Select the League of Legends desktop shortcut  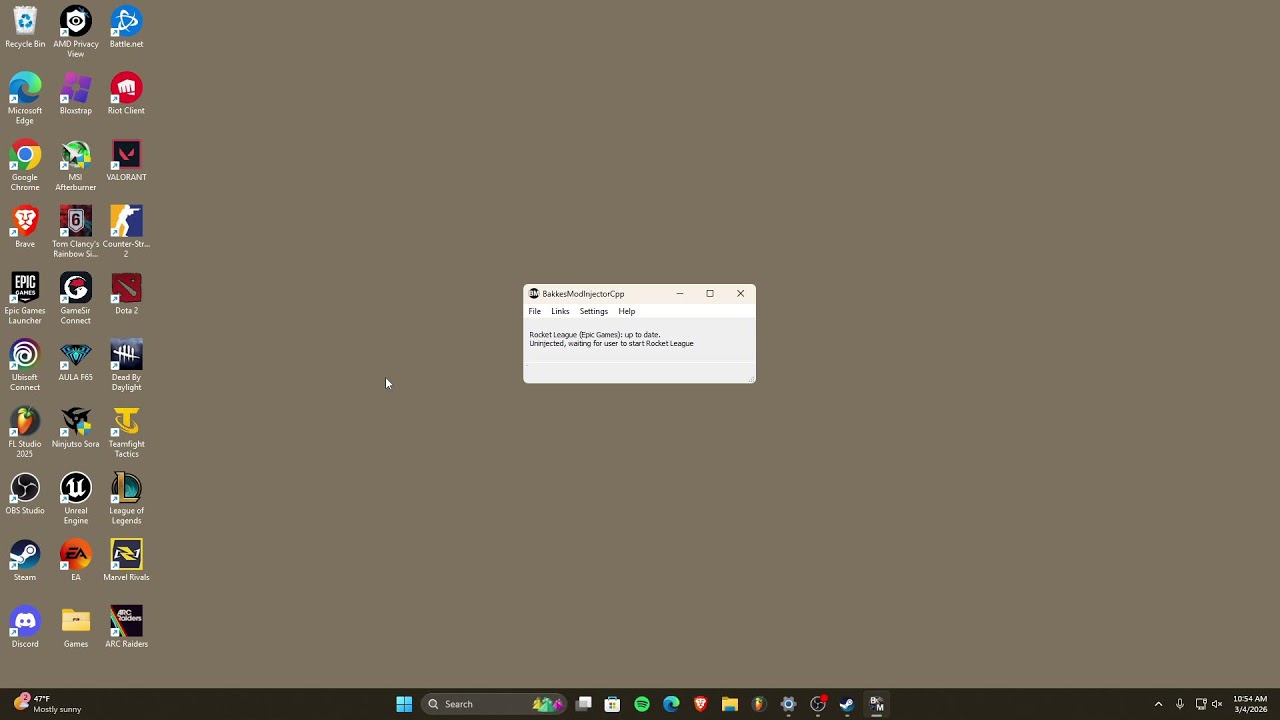tap(126, 499)
